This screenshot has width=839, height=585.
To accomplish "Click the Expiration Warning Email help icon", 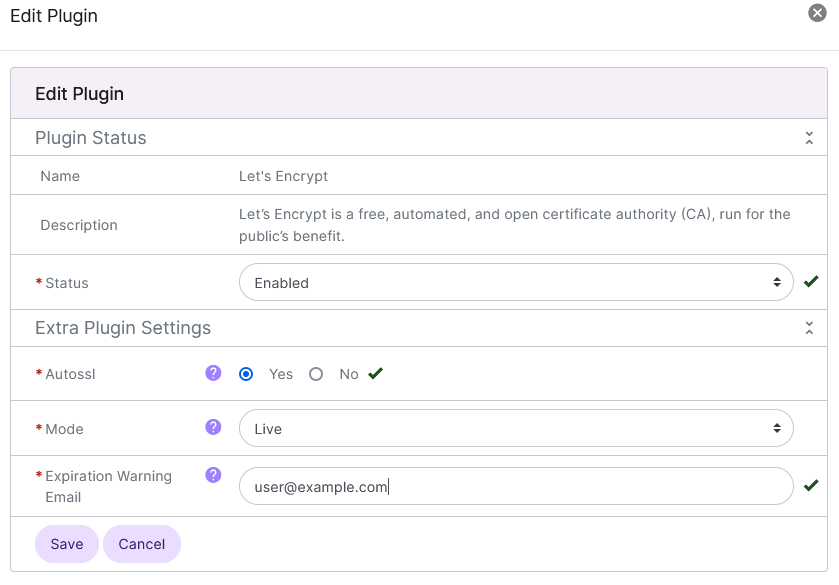I will tap(213, 475).
